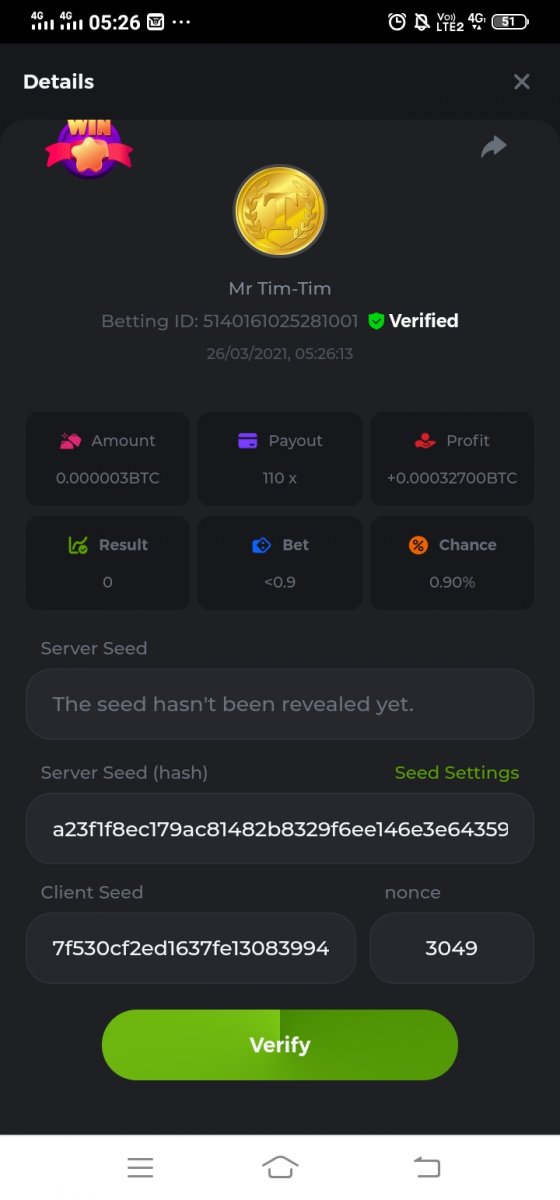Open Mr Tim-Tim's gold coin avatar
Screen dimensions: 560x1200
click(280, 211)
